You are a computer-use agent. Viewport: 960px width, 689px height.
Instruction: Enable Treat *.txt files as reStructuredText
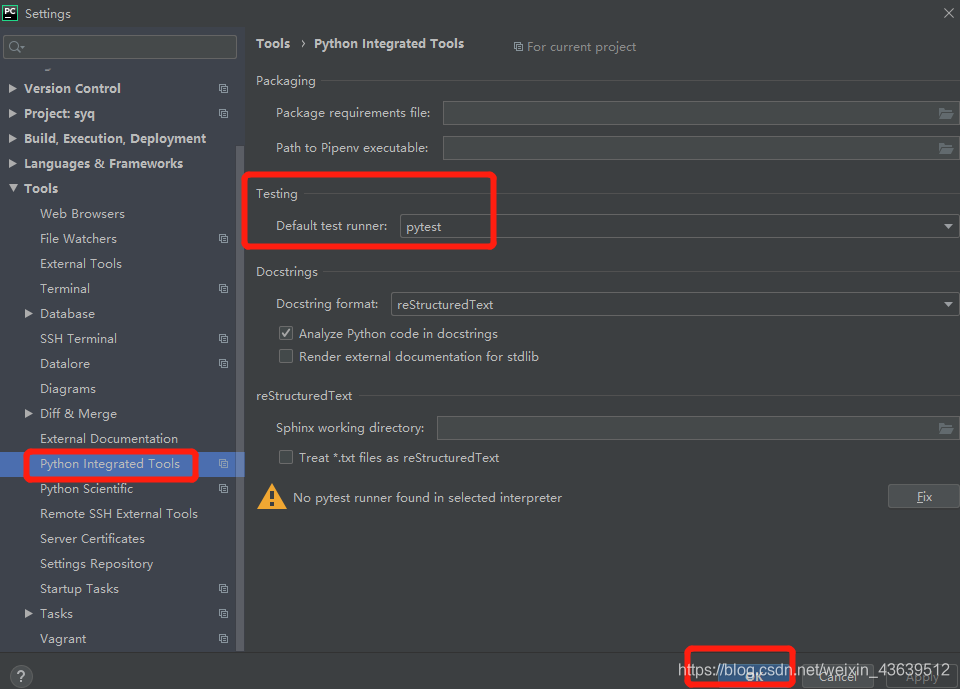coord(286,457)
